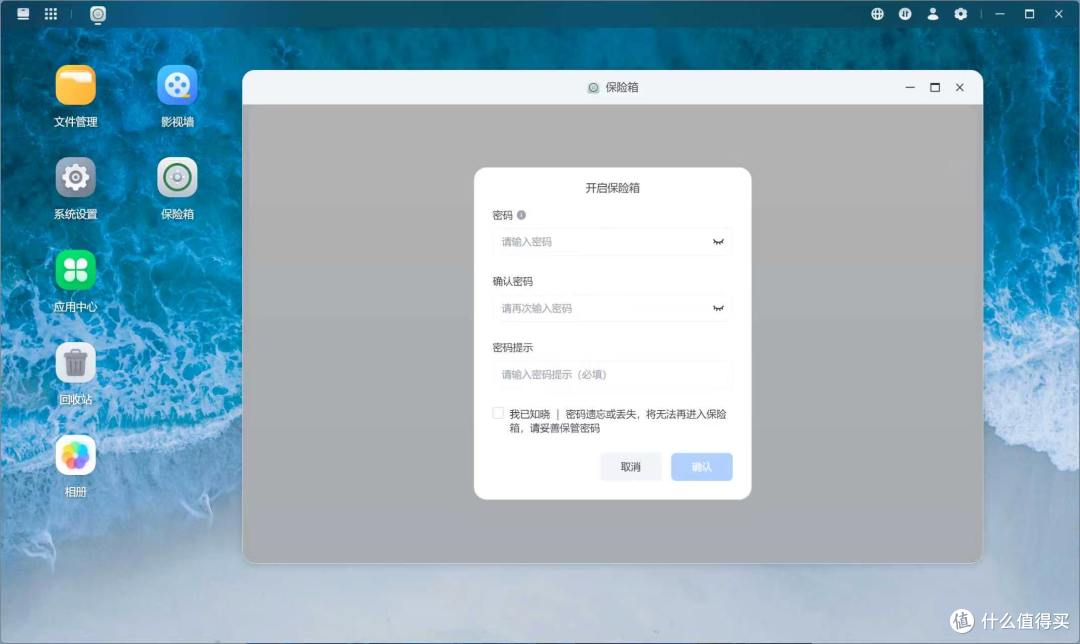
Task: Click the info icon beside 密码 label
Action: [x=521, y=215]
